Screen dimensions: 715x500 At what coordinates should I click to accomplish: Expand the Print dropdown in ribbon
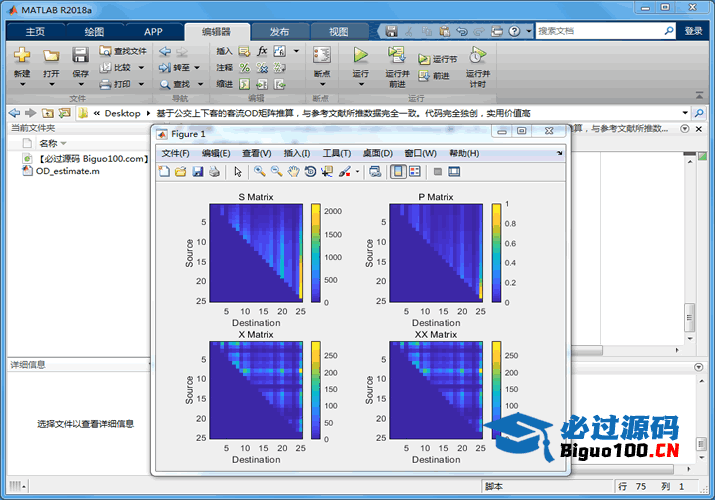coord(141,84)
